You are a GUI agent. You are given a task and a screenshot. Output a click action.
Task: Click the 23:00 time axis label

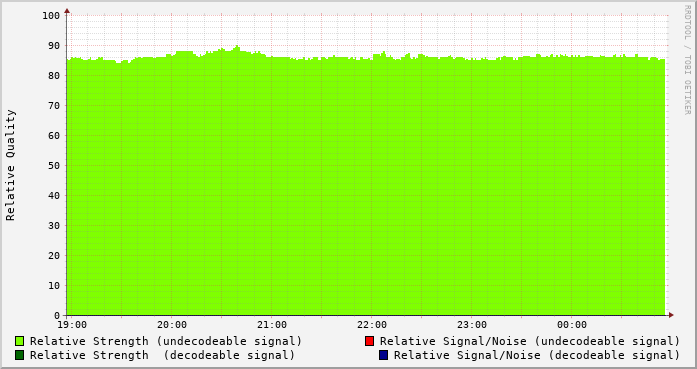(472, 325)
